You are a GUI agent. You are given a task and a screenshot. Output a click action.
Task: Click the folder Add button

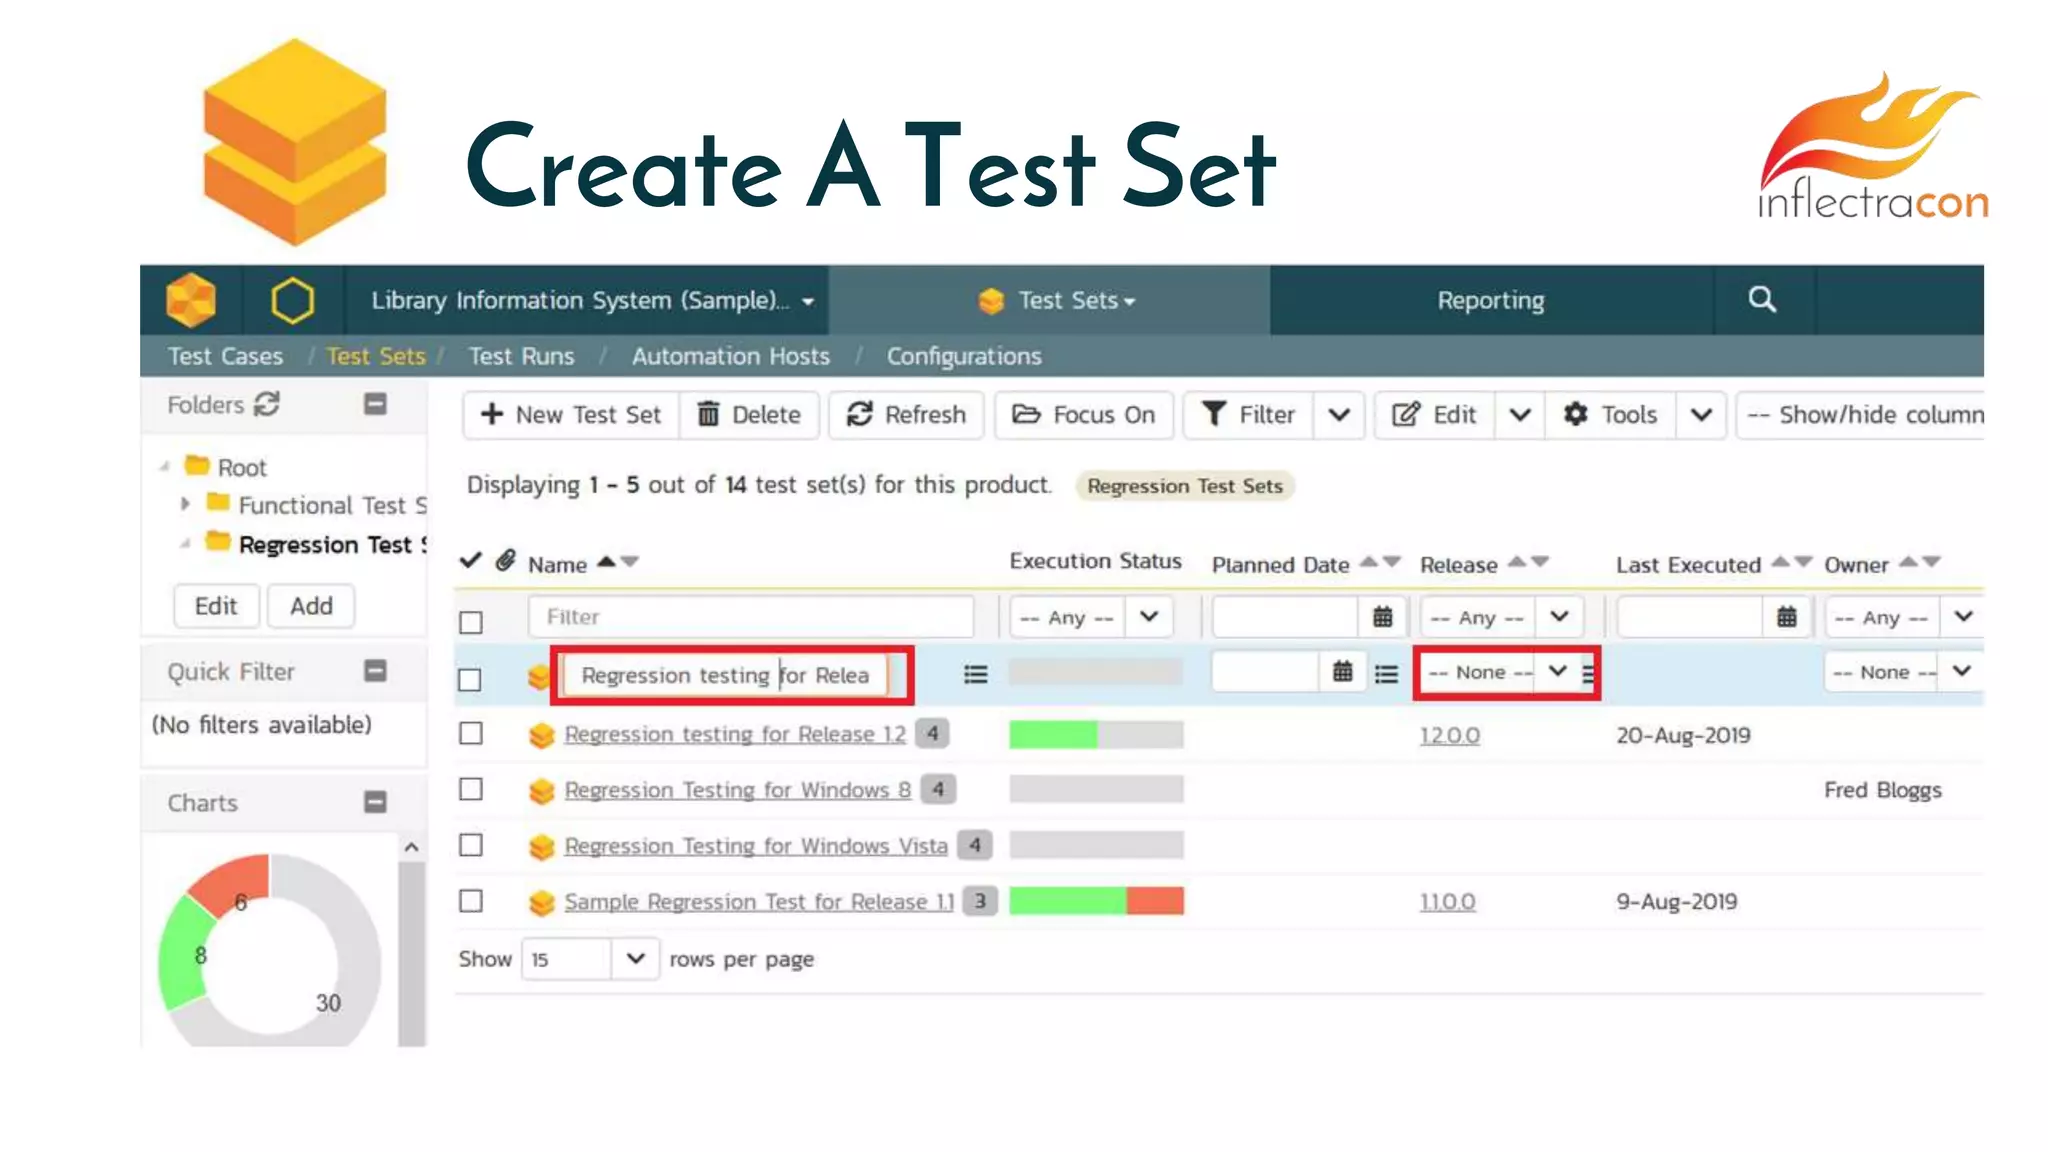click(311, 606)
